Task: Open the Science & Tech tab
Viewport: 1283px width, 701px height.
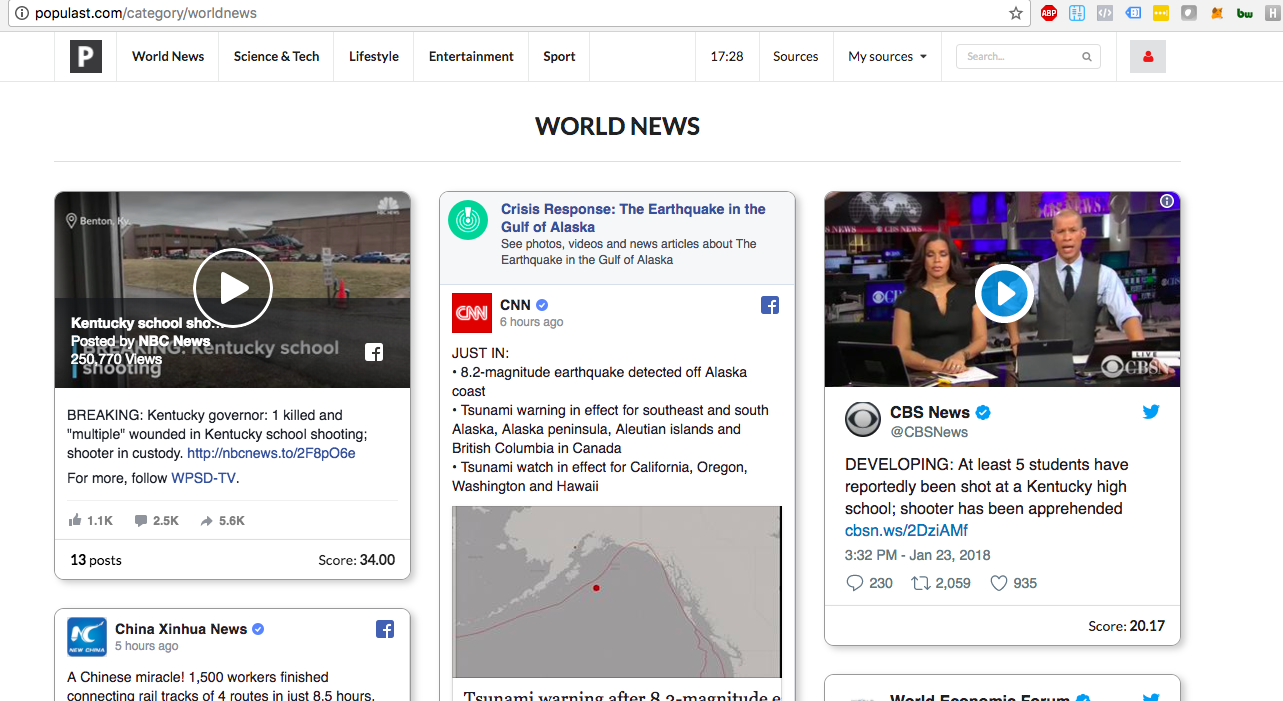Action: [276, 57]
